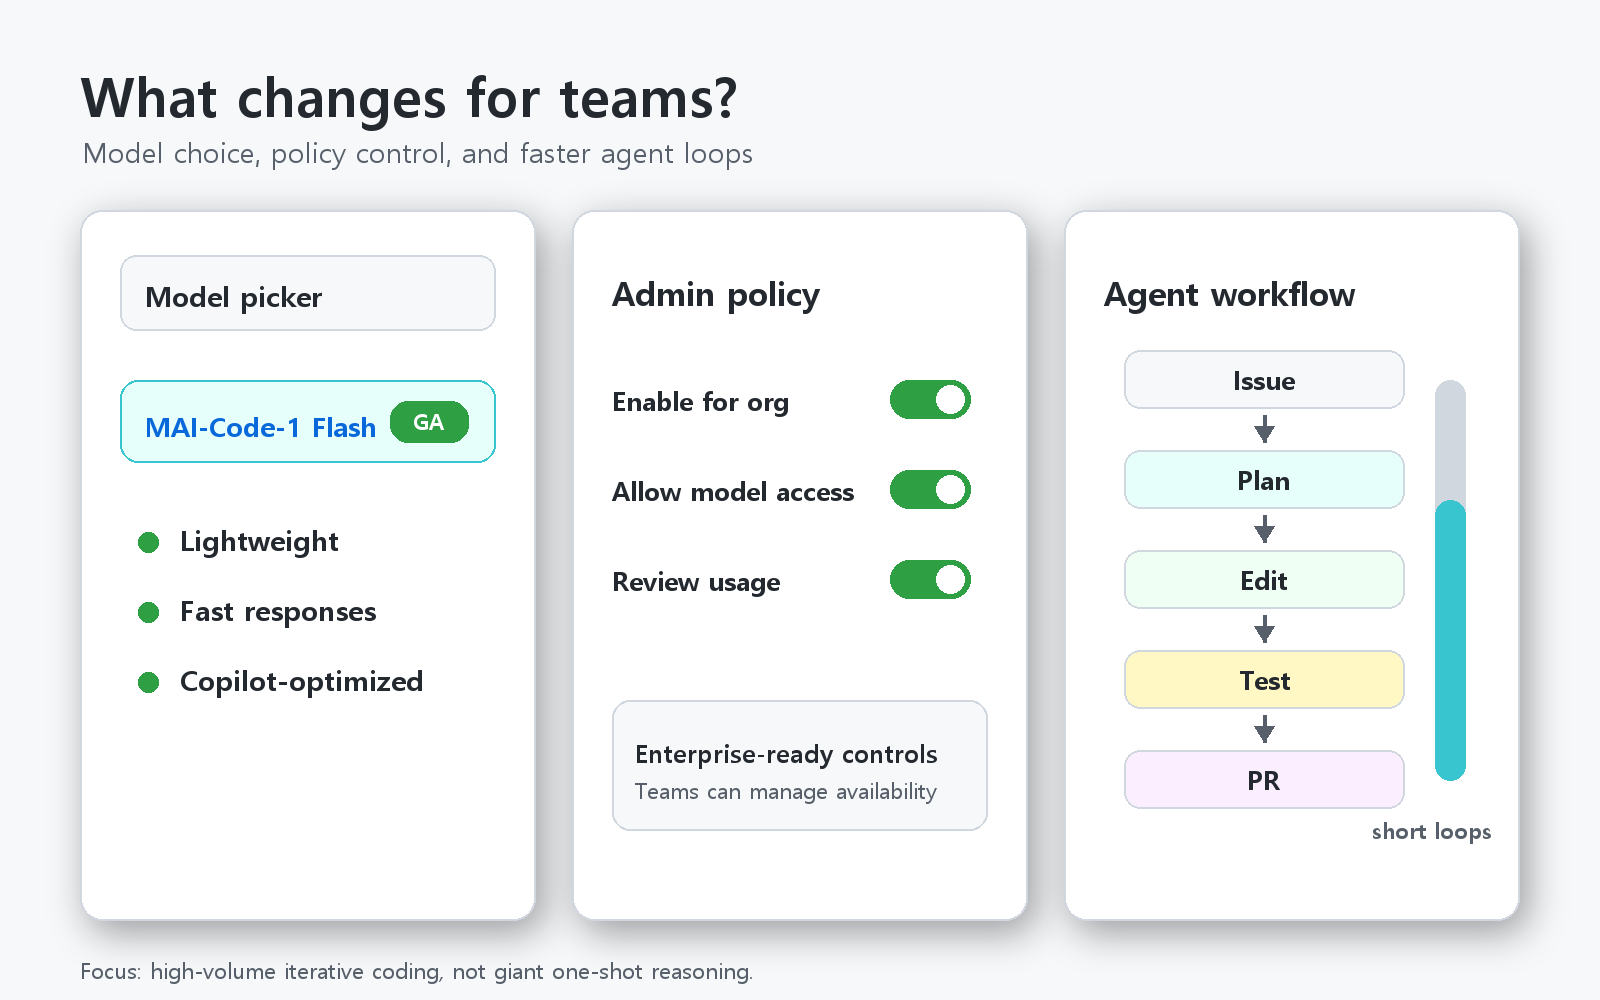Open the Enterprise-ready controls box
This screenshot has height=1000, width=1600.
pyautogui.click(x=800, y=765)
